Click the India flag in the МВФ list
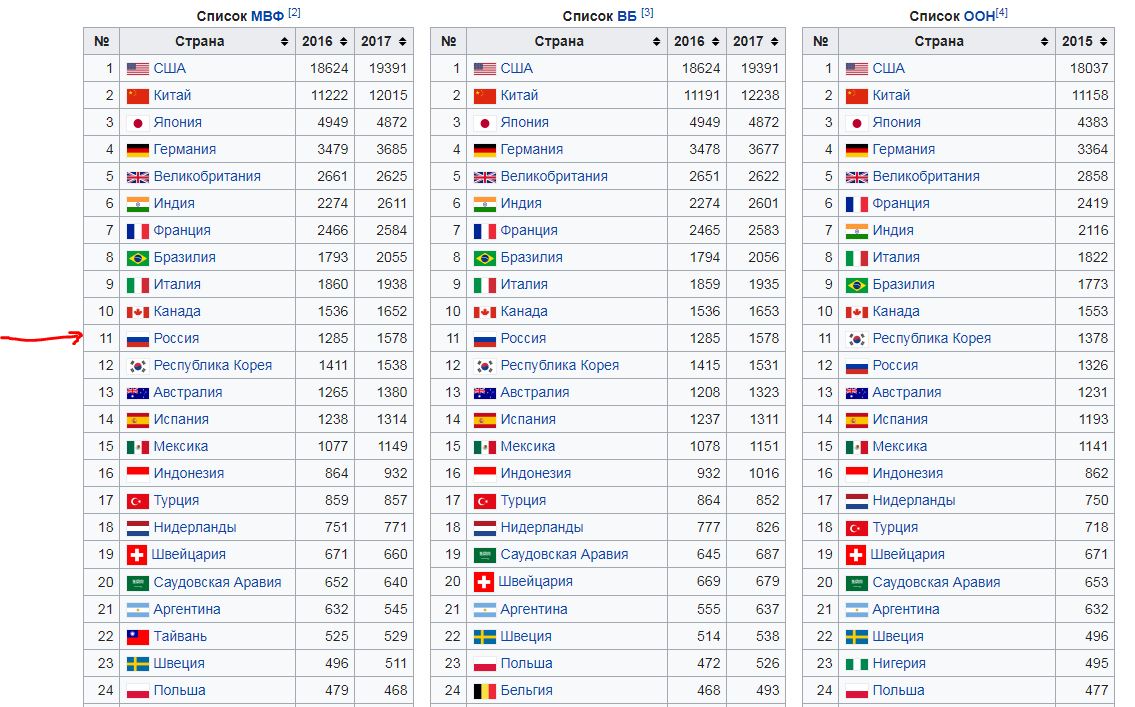Viewport: 1135px width, 707px height. [x=138, y=204]
